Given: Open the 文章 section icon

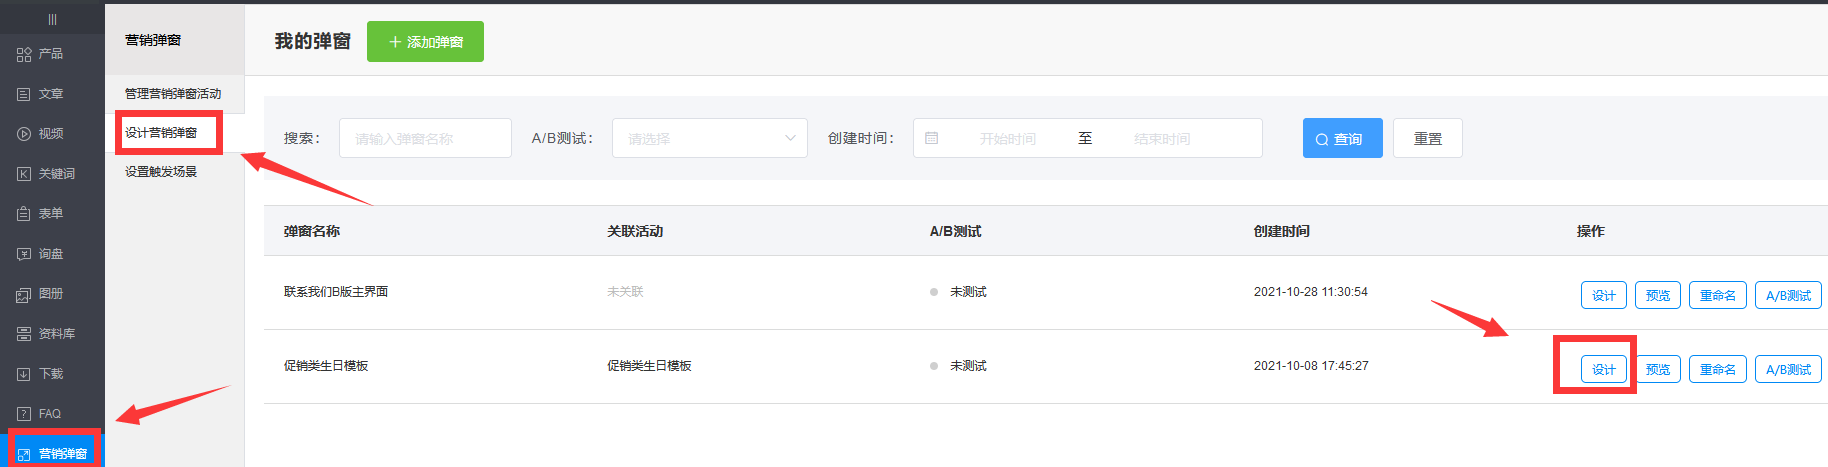Looking at the screenshot, I should pos(24,94).
